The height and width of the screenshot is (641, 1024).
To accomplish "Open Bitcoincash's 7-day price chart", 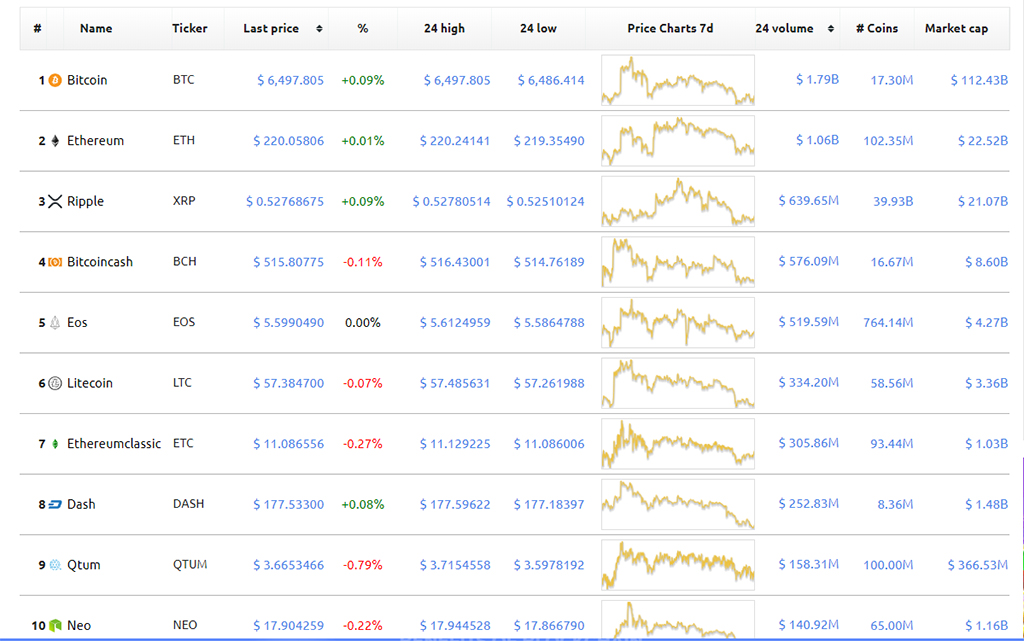I will coord(678,262).
